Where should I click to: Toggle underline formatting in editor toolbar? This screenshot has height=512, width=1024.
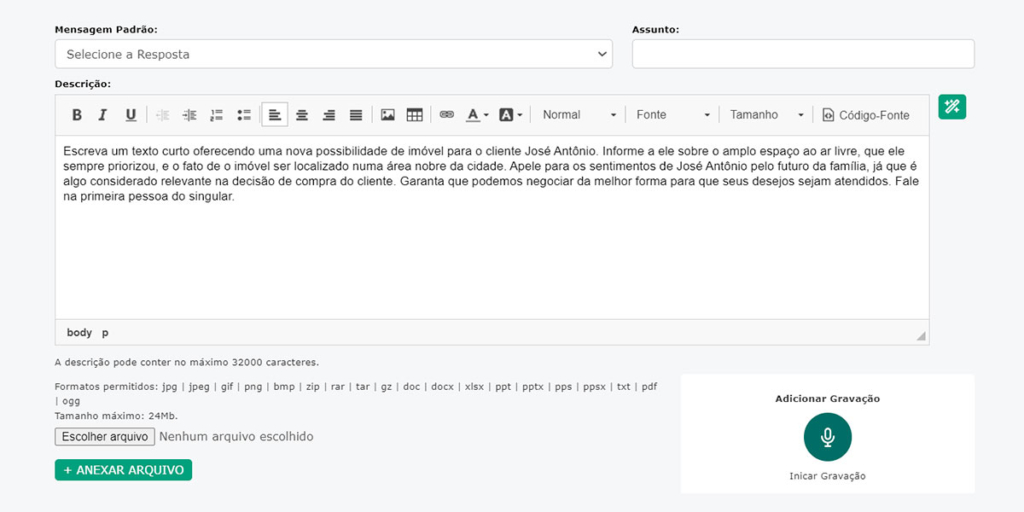pos(131,115)
